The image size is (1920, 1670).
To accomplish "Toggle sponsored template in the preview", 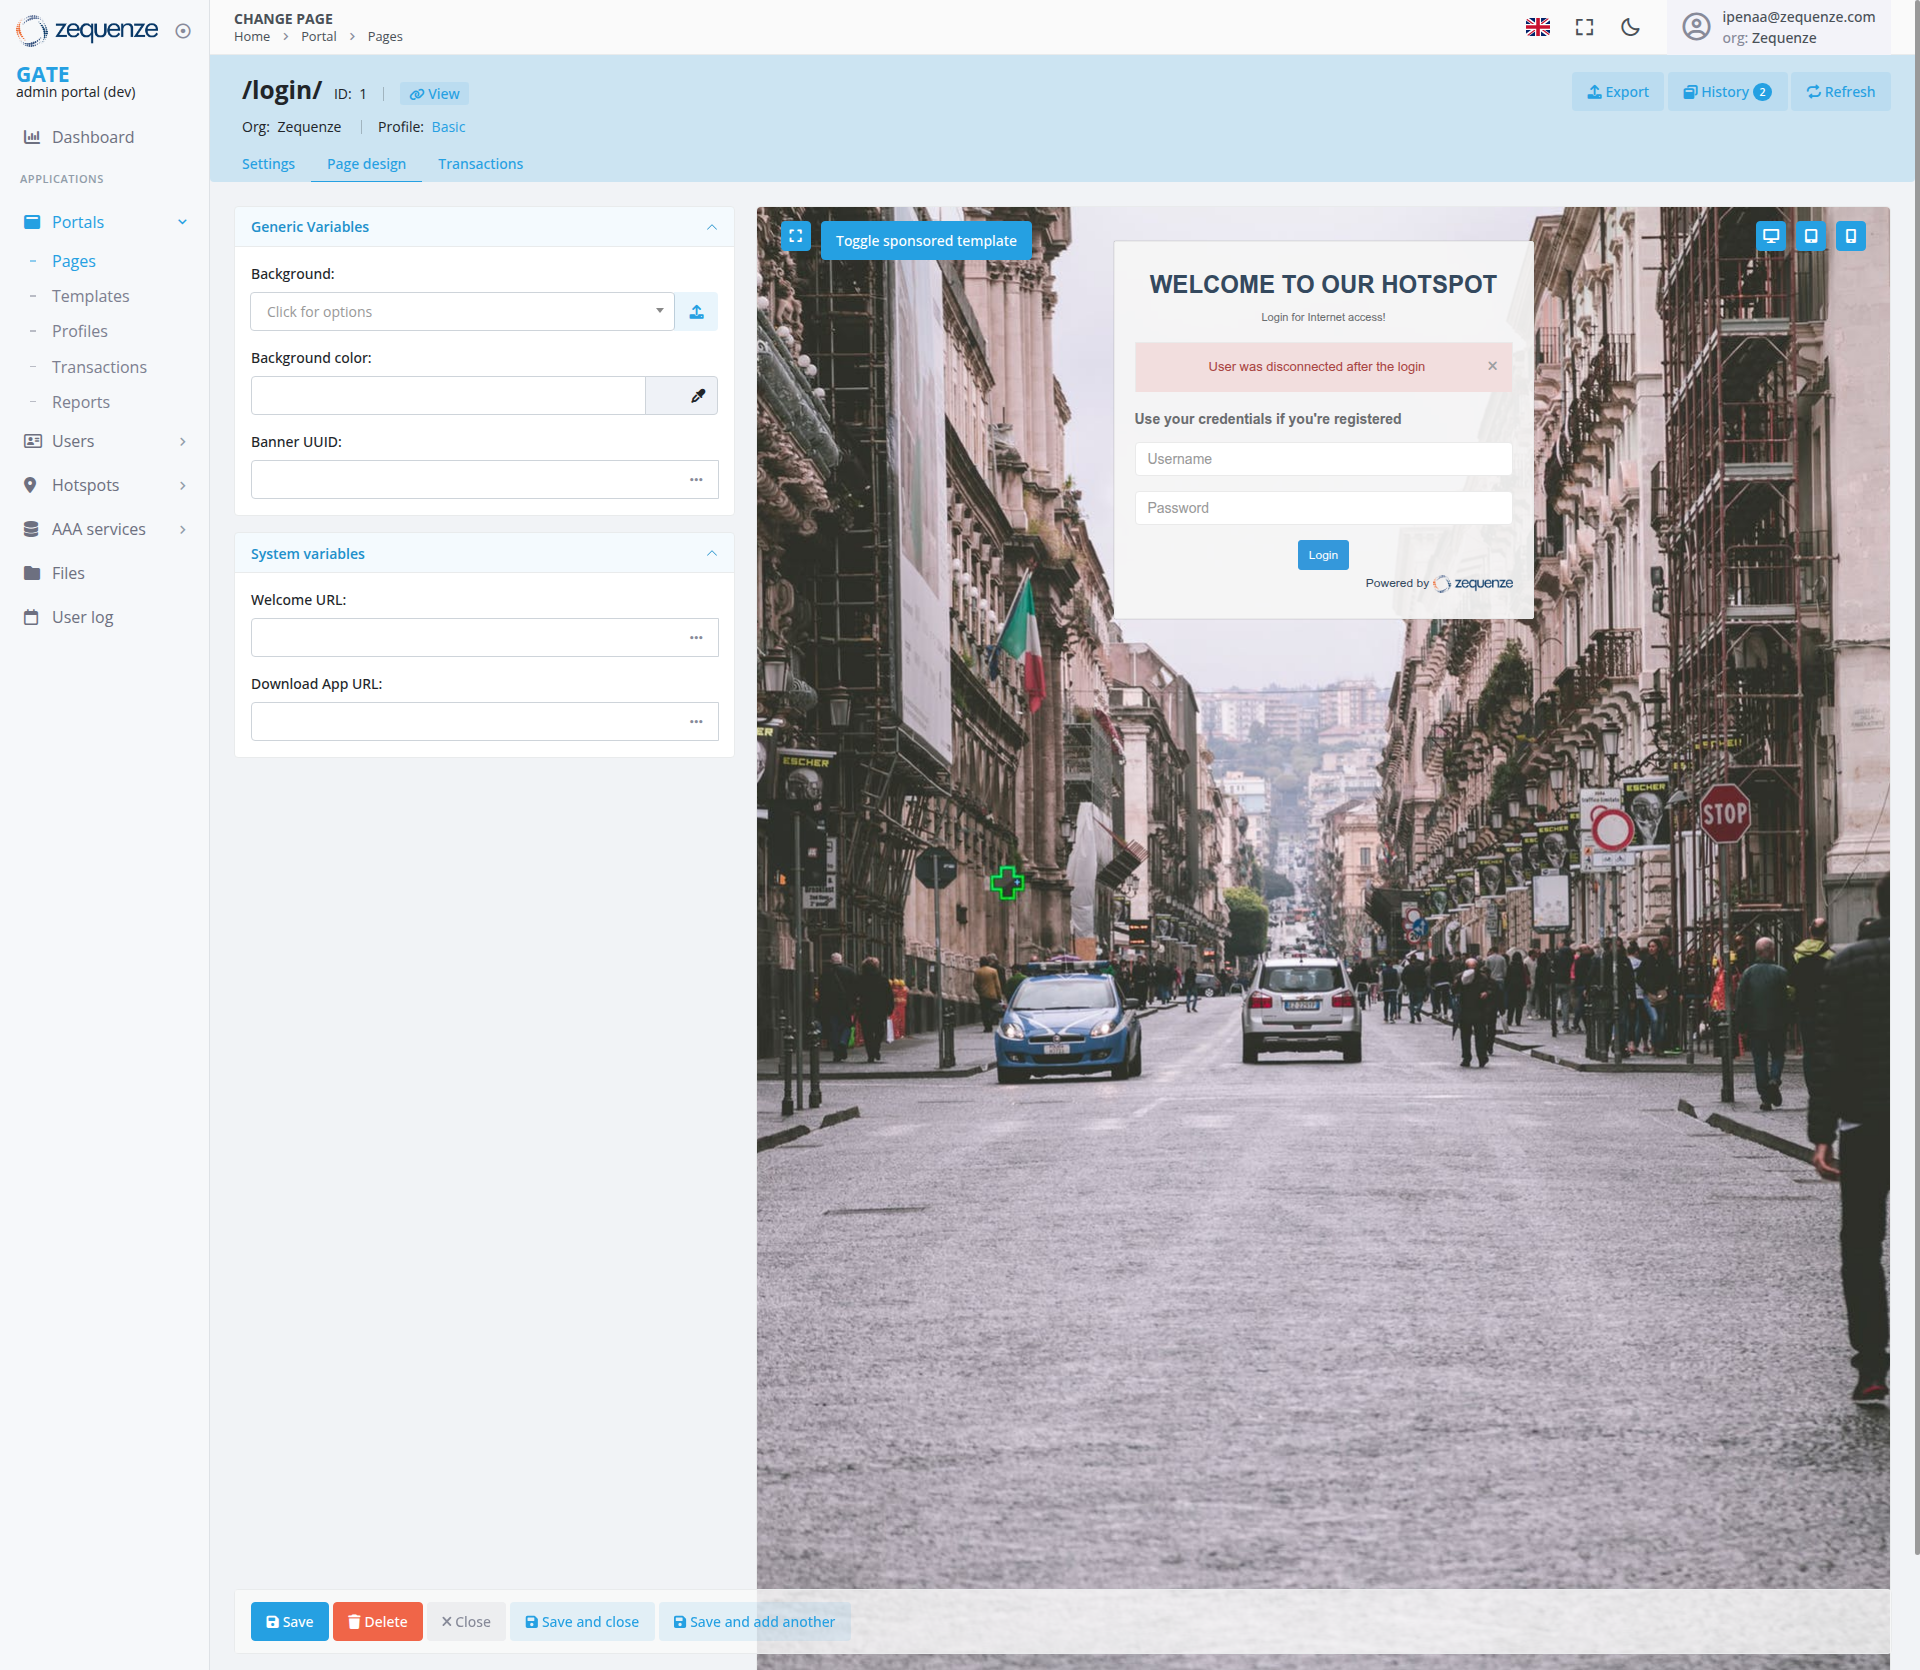I will point(925,240).
